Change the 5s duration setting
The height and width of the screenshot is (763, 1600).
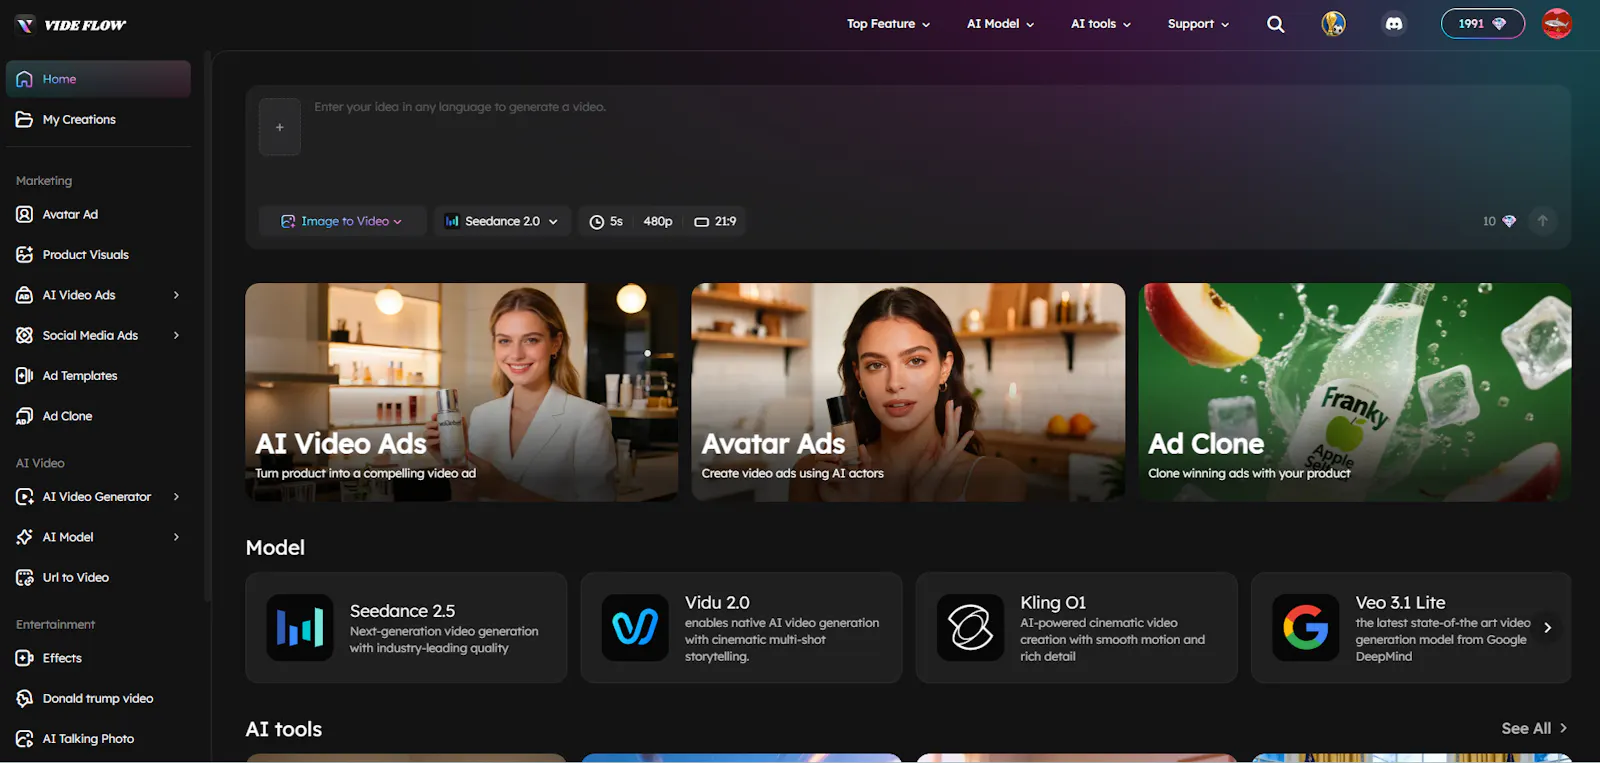coord(606,221)
